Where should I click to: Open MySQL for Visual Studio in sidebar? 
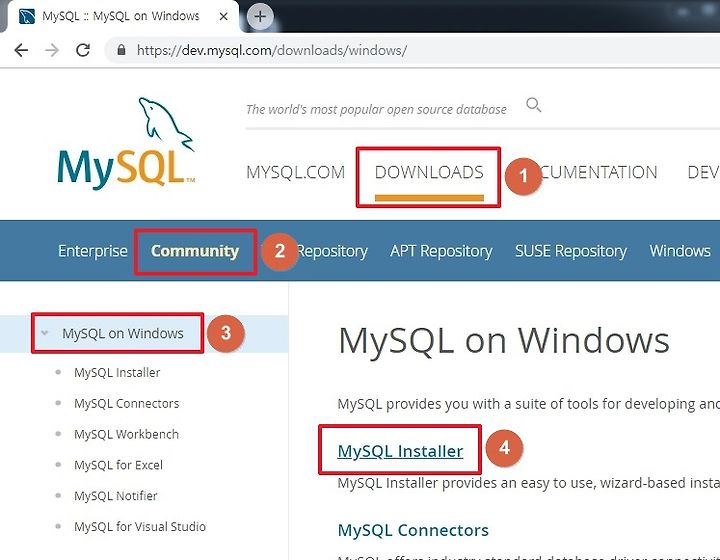pos(140,526)
